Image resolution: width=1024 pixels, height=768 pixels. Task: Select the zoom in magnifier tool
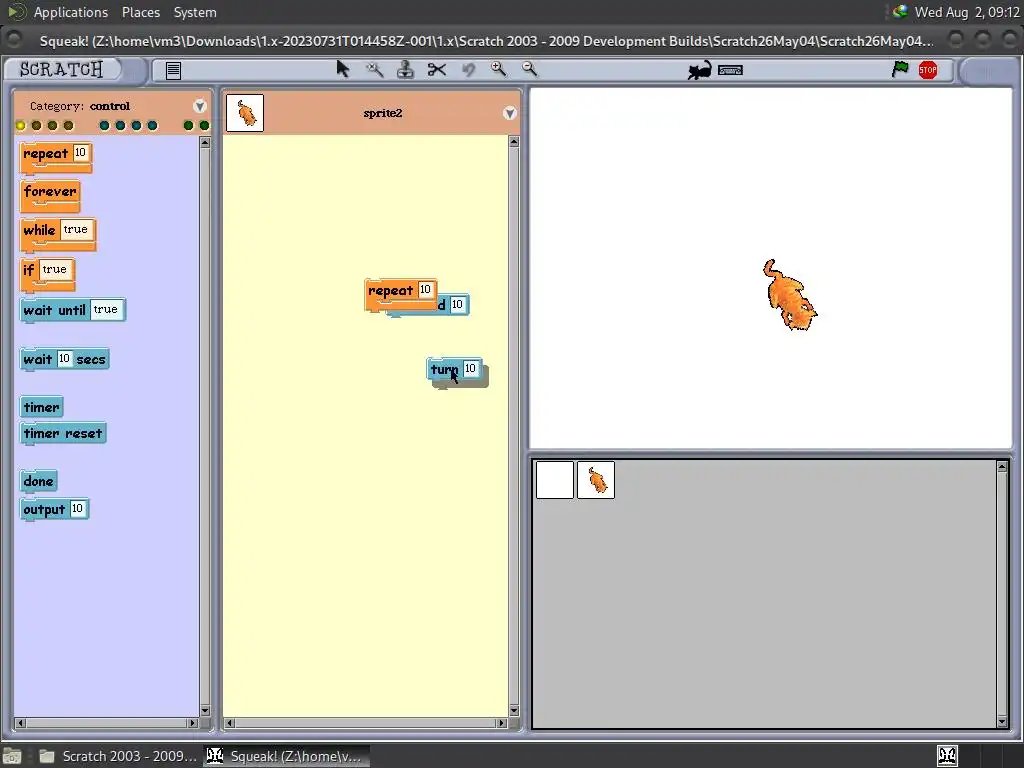(498, 69)
